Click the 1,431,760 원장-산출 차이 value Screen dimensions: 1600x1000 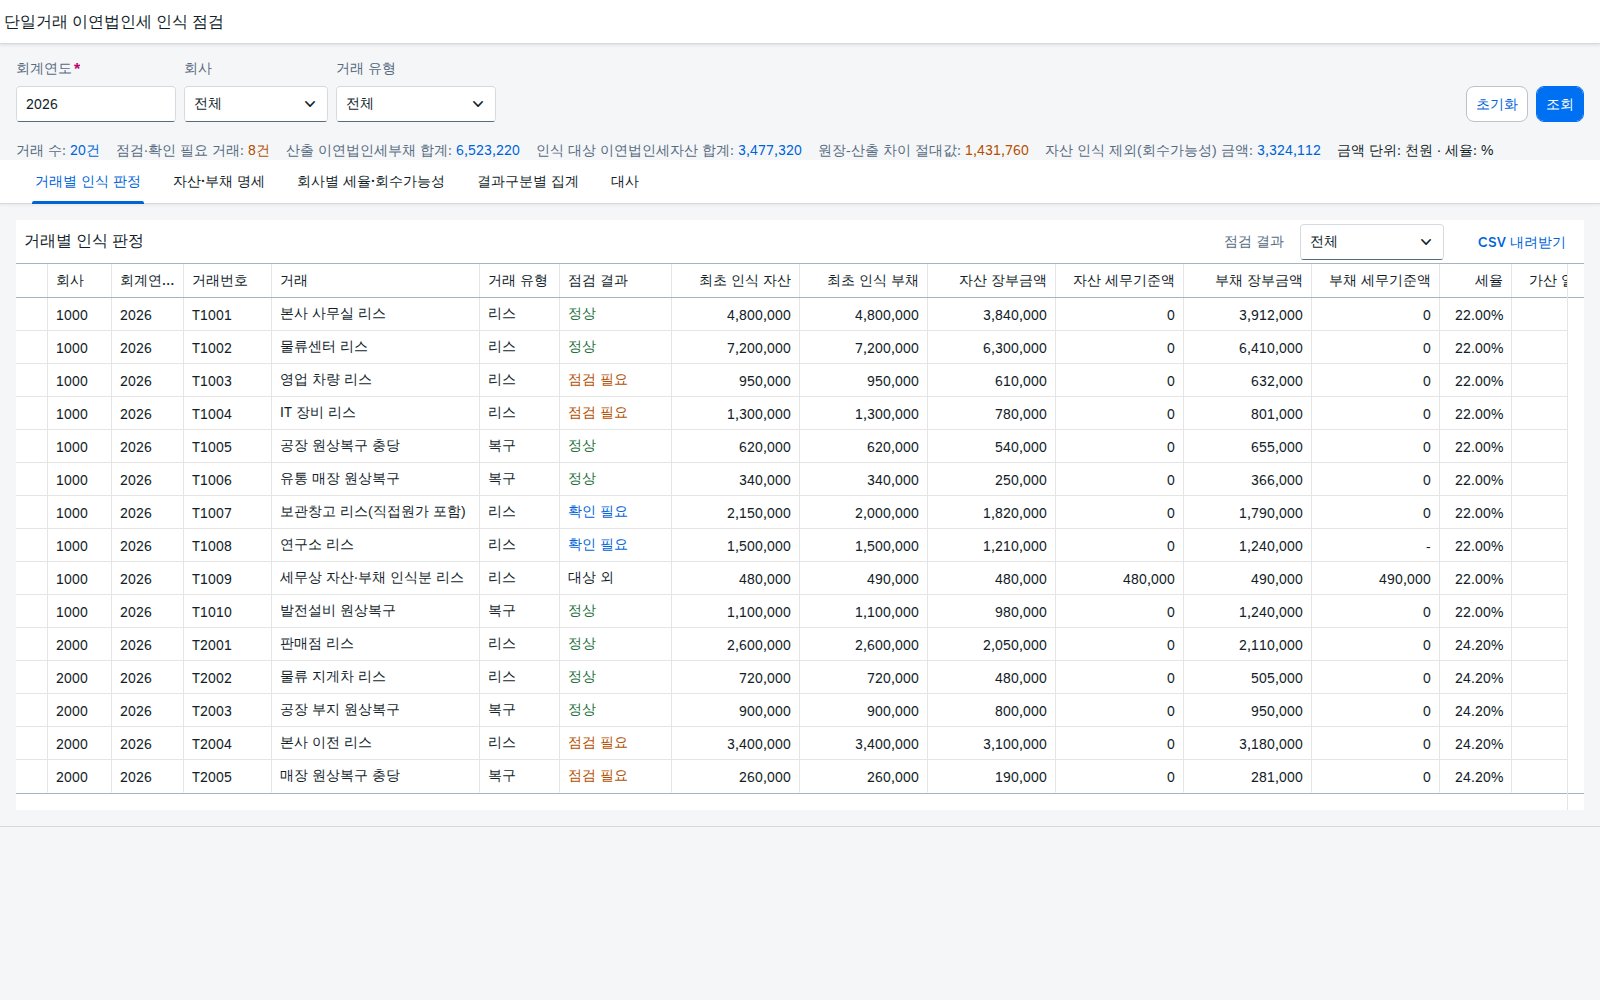point(997,150)
